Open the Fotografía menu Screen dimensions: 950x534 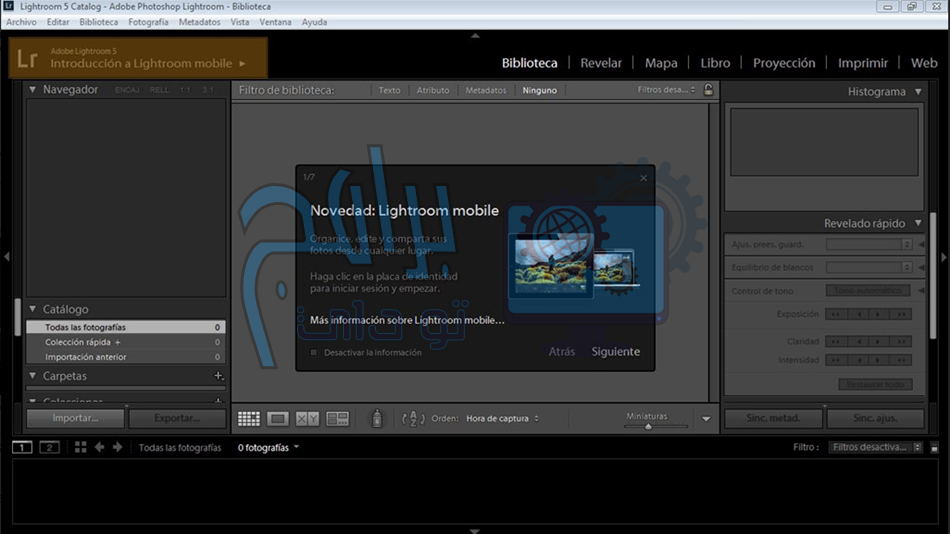point(148,22)
